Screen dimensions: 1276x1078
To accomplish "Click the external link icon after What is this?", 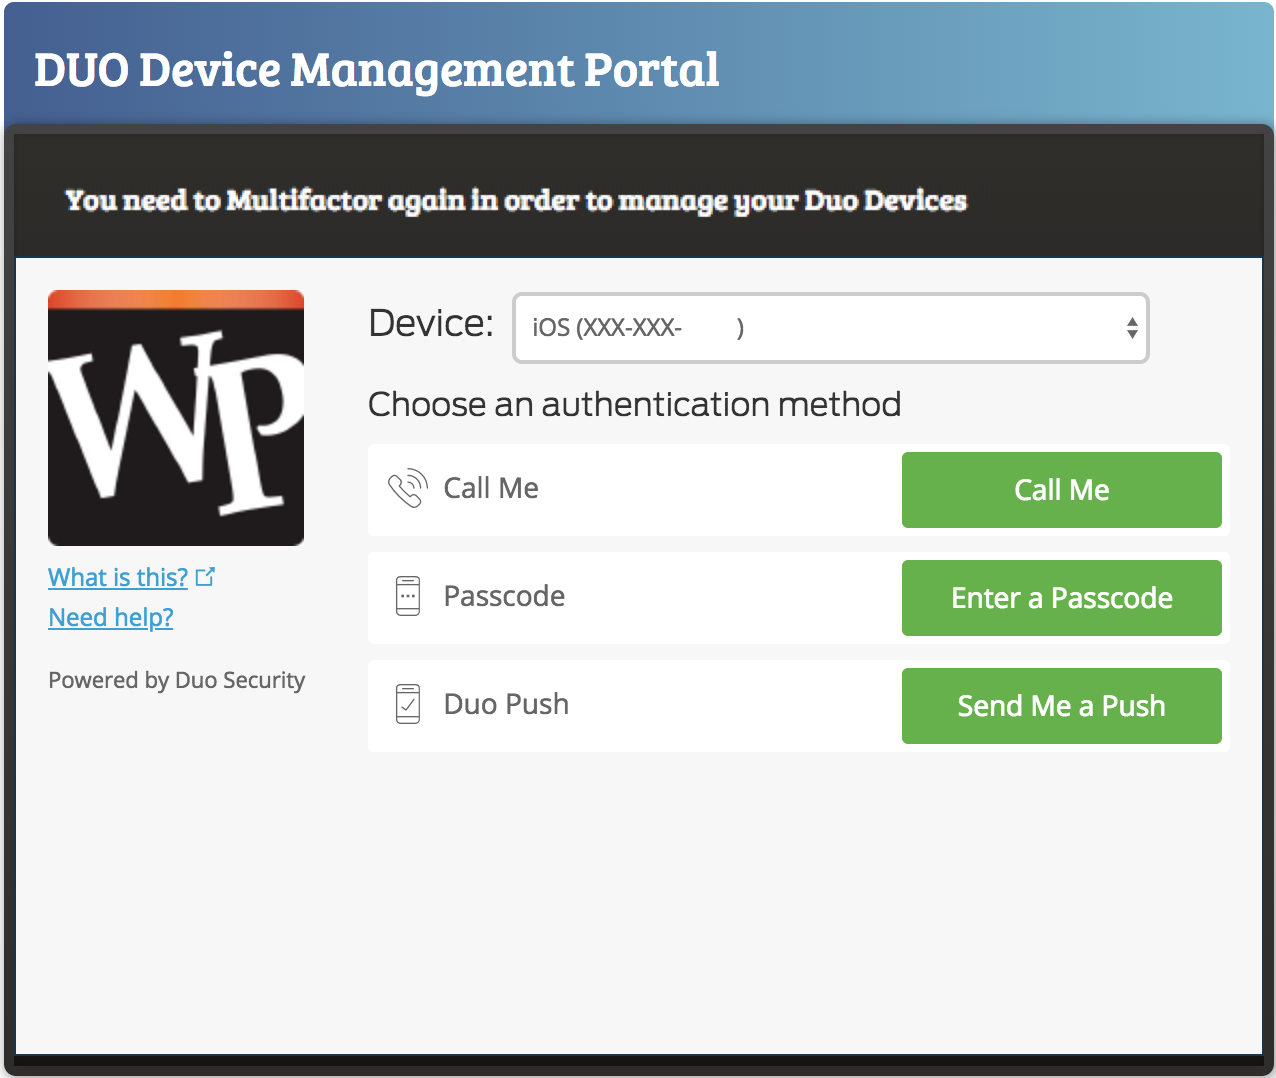I will pos(205,577).
